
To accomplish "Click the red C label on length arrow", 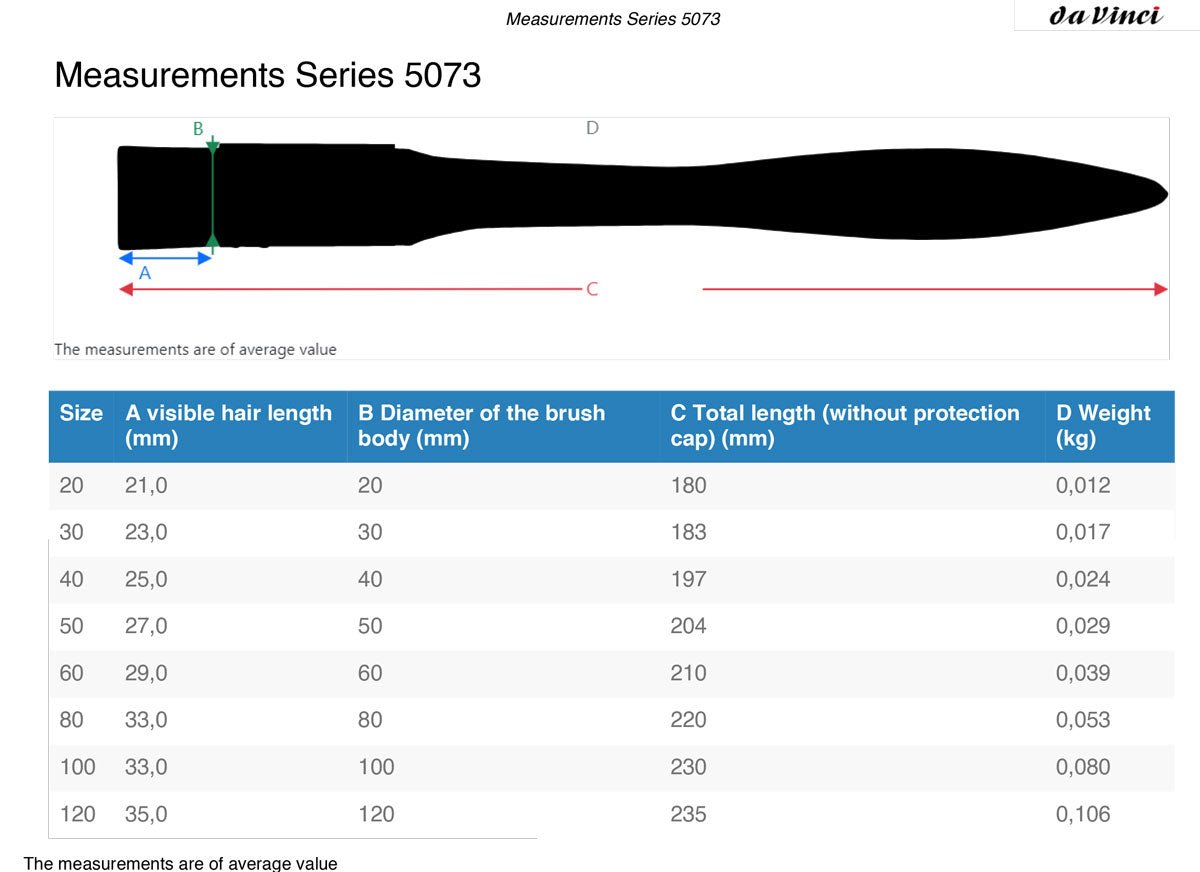I will click(592, 289).
